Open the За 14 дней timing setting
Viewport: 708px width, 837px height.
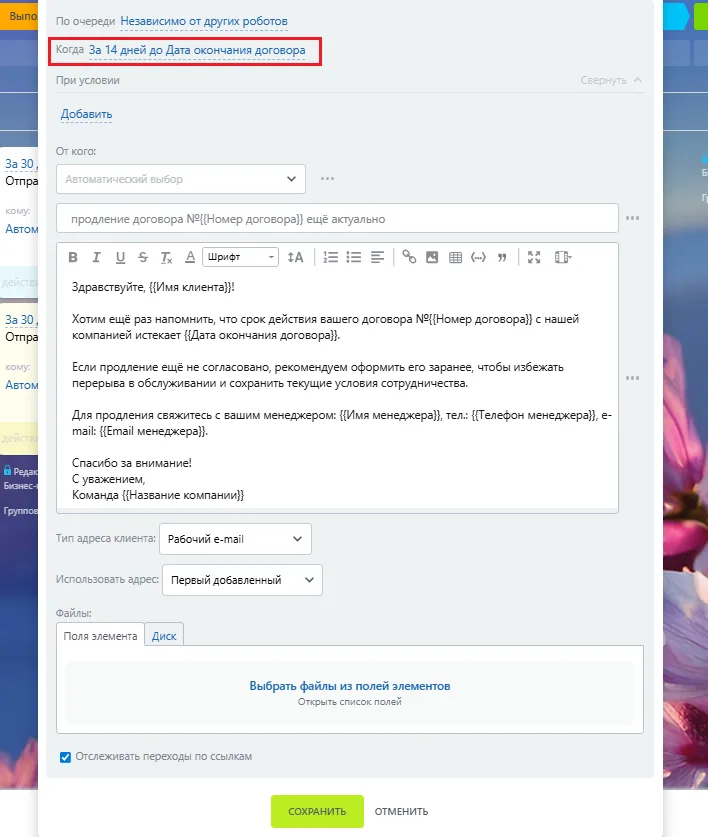[197, 50]
